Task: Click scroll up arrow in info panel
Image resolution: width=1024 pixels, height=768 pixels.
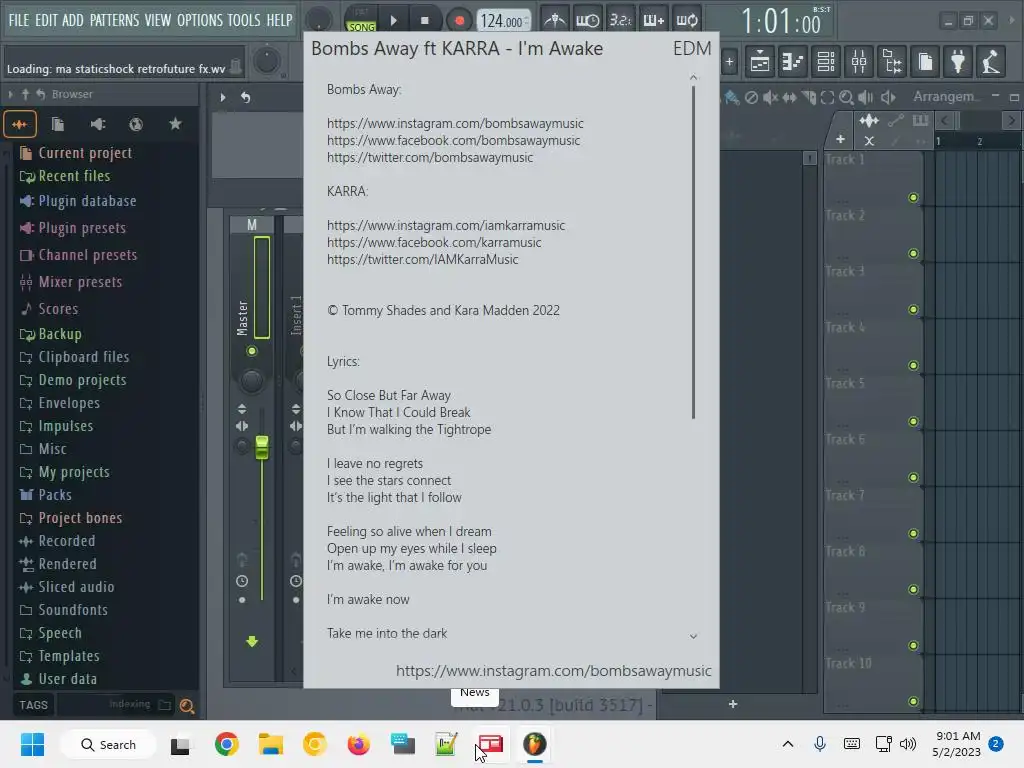Action: [x=694, y=78]
